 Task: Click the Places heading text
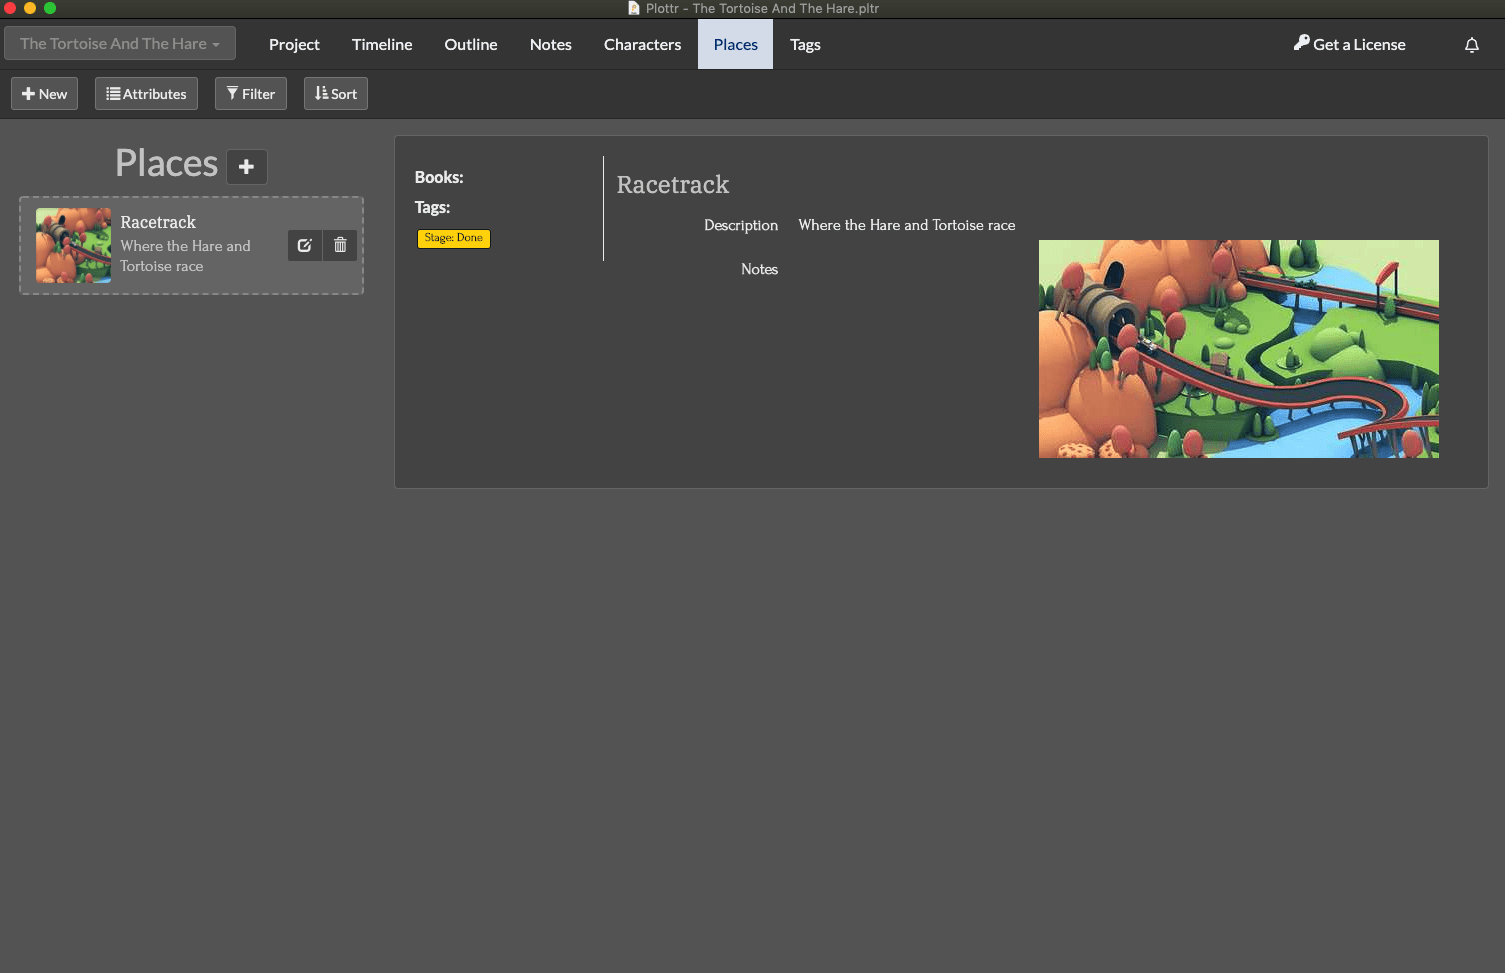point(166,163)
